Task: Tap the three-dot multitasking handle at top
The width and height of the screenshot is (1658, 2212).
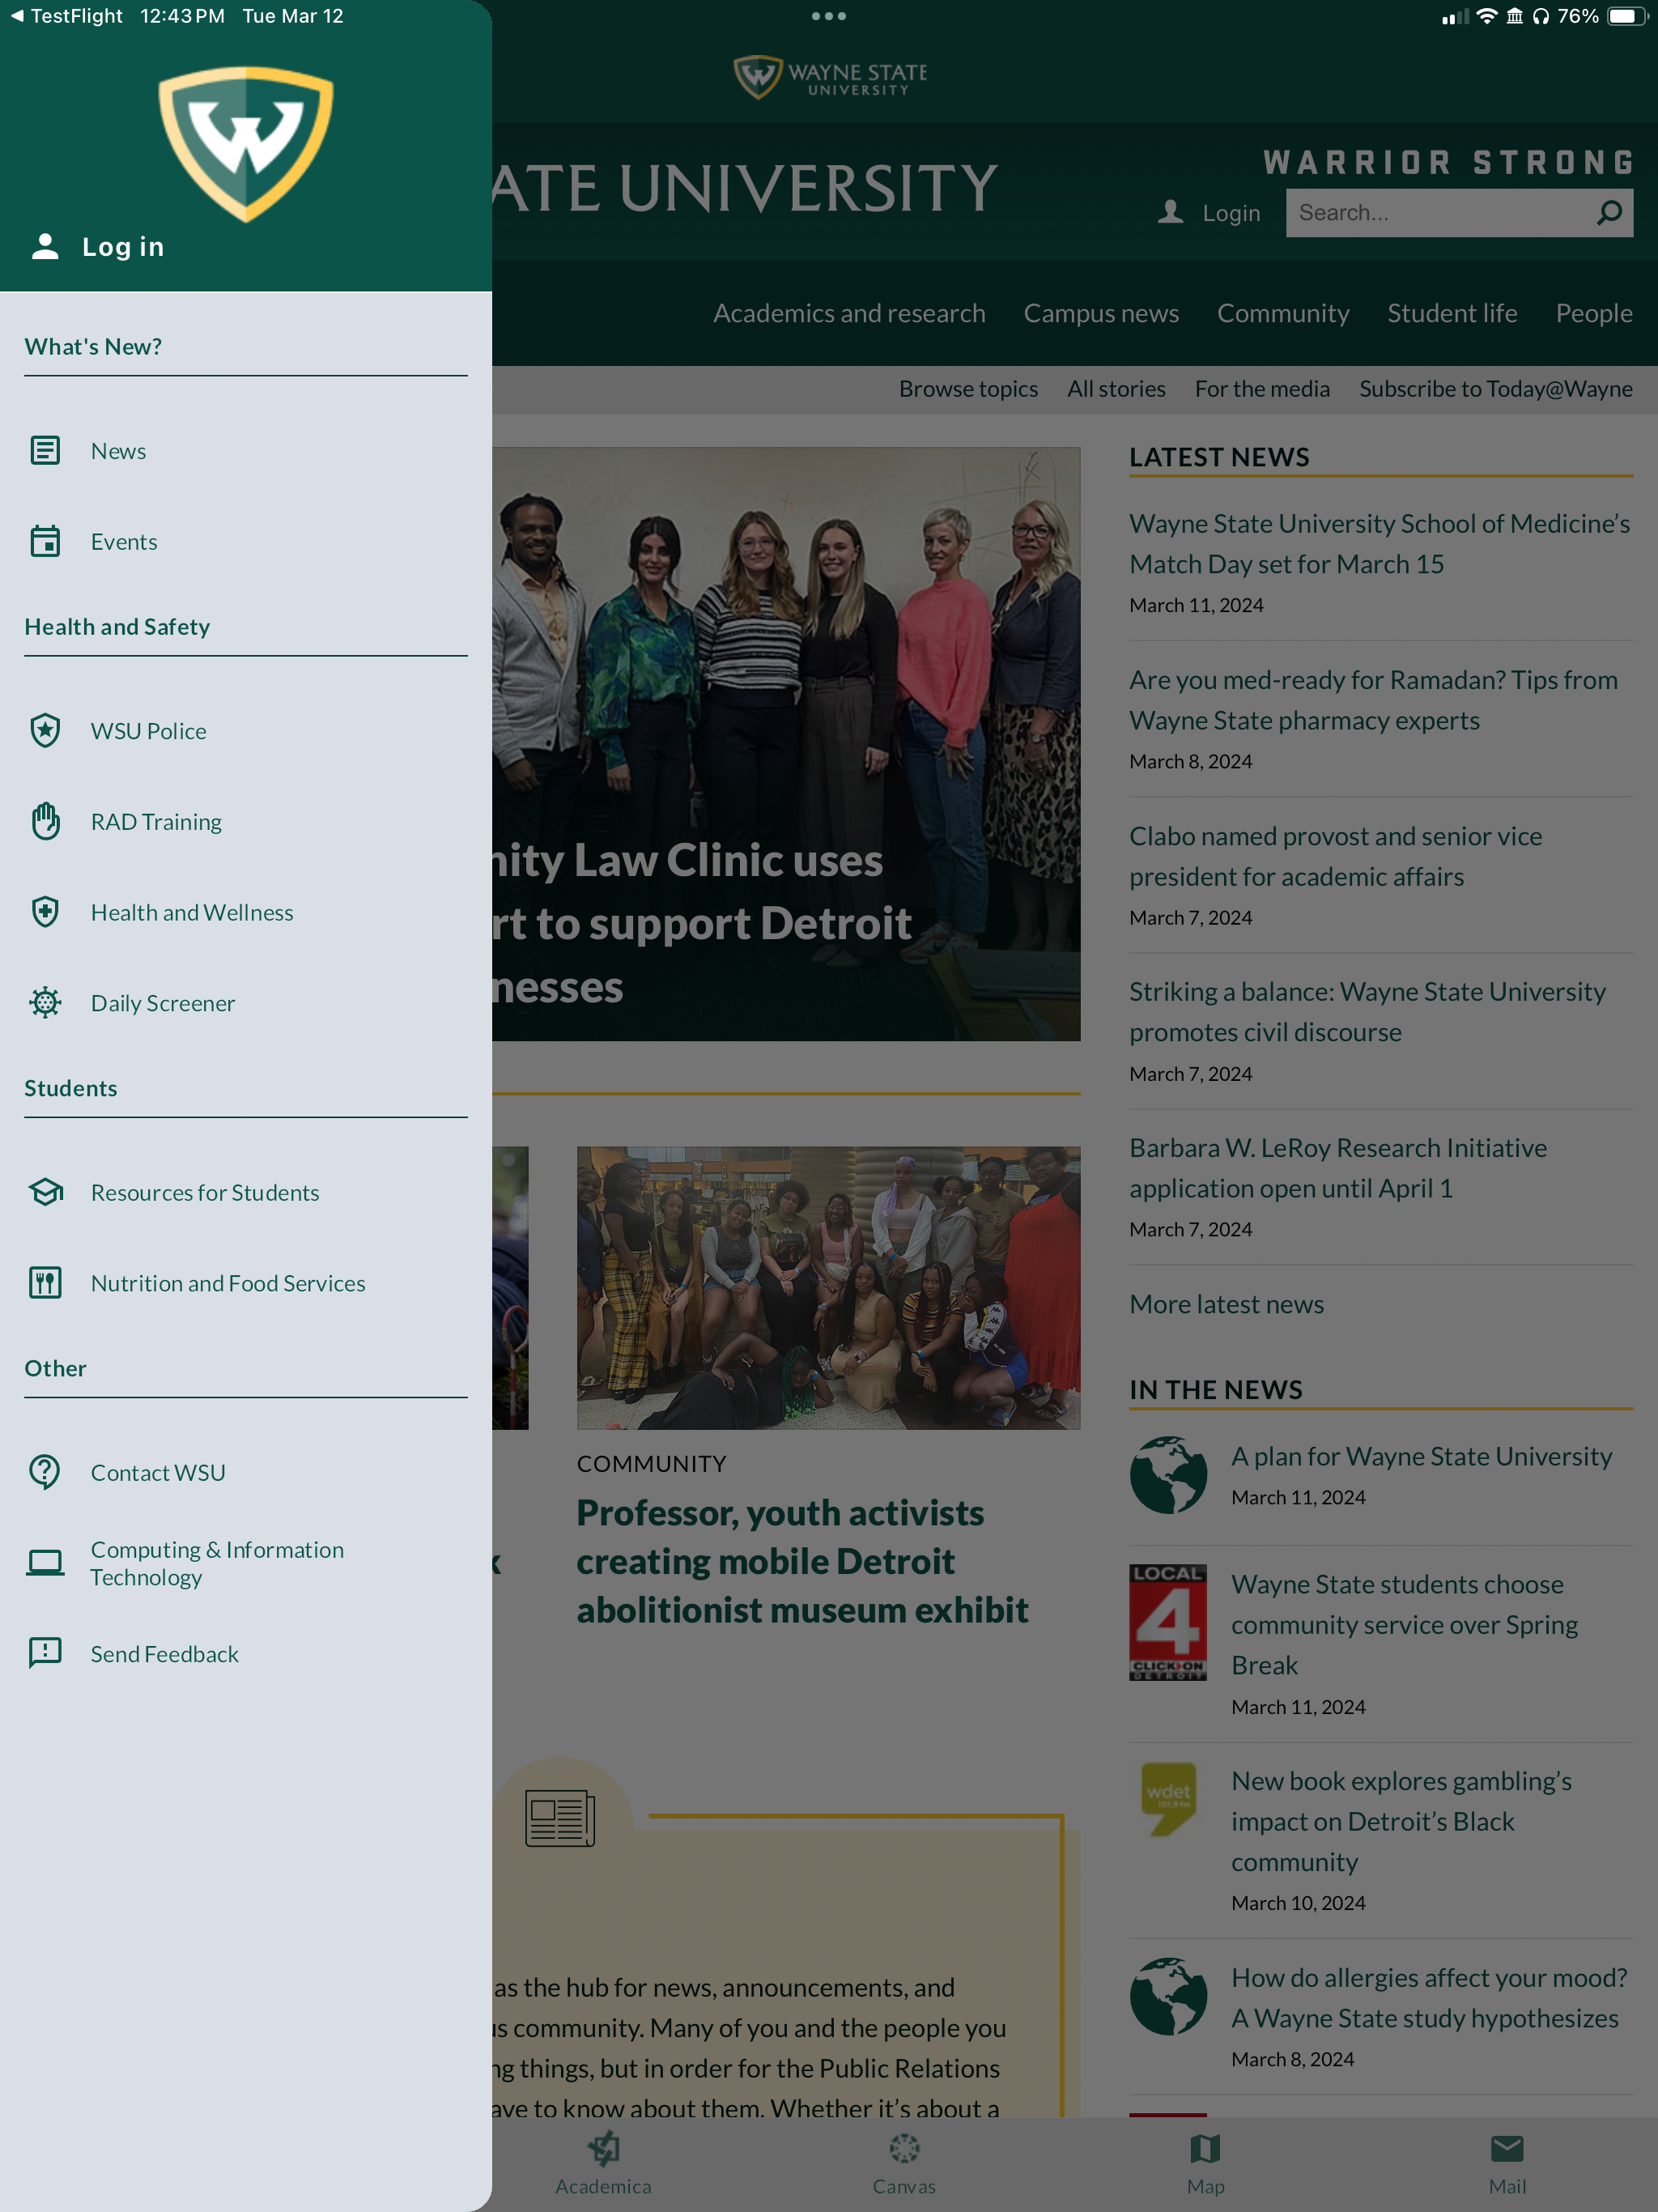Action: coord(829,16)
